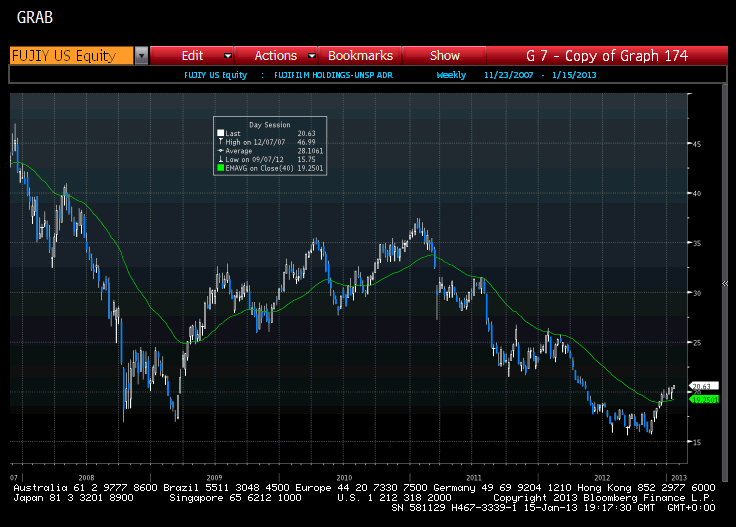Click the EMAVG value 19.2501 in legend

[310, 168]
